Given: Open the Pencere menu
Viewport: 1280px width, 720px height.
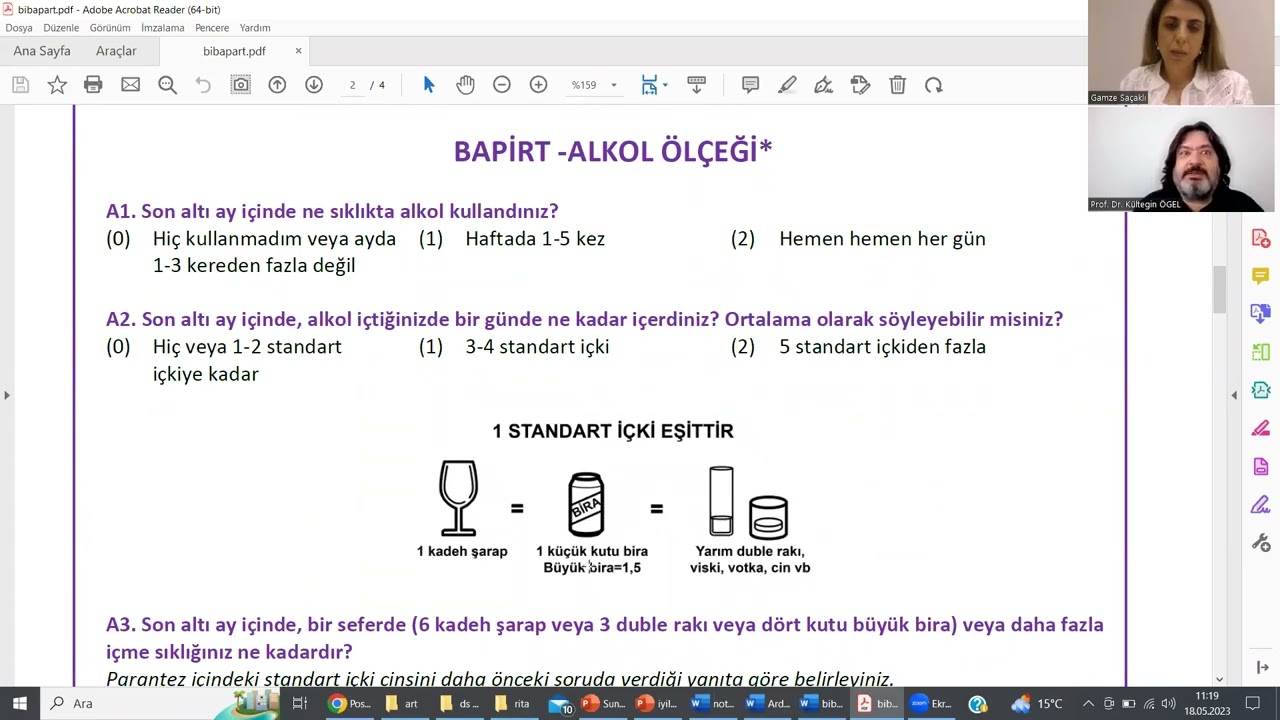Looking at the screenshot, I should click(x=212, y=28).
